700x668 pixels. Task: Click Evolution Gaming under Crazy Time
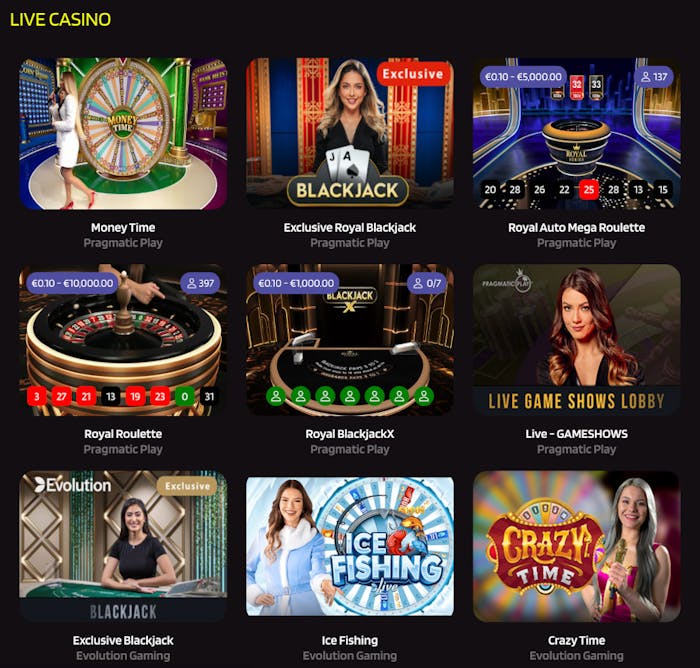[577, 655]
